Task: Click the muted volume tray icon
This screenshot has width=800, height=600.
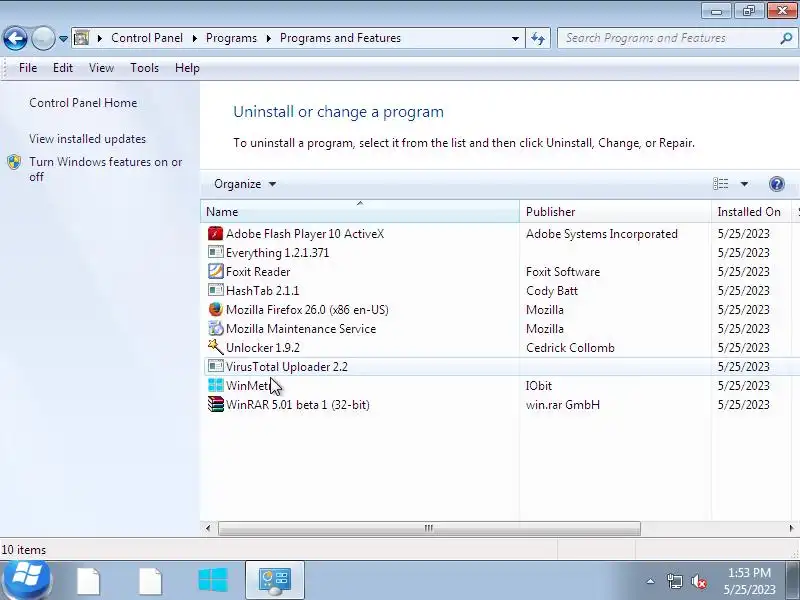Action: (x=698, y=581)
